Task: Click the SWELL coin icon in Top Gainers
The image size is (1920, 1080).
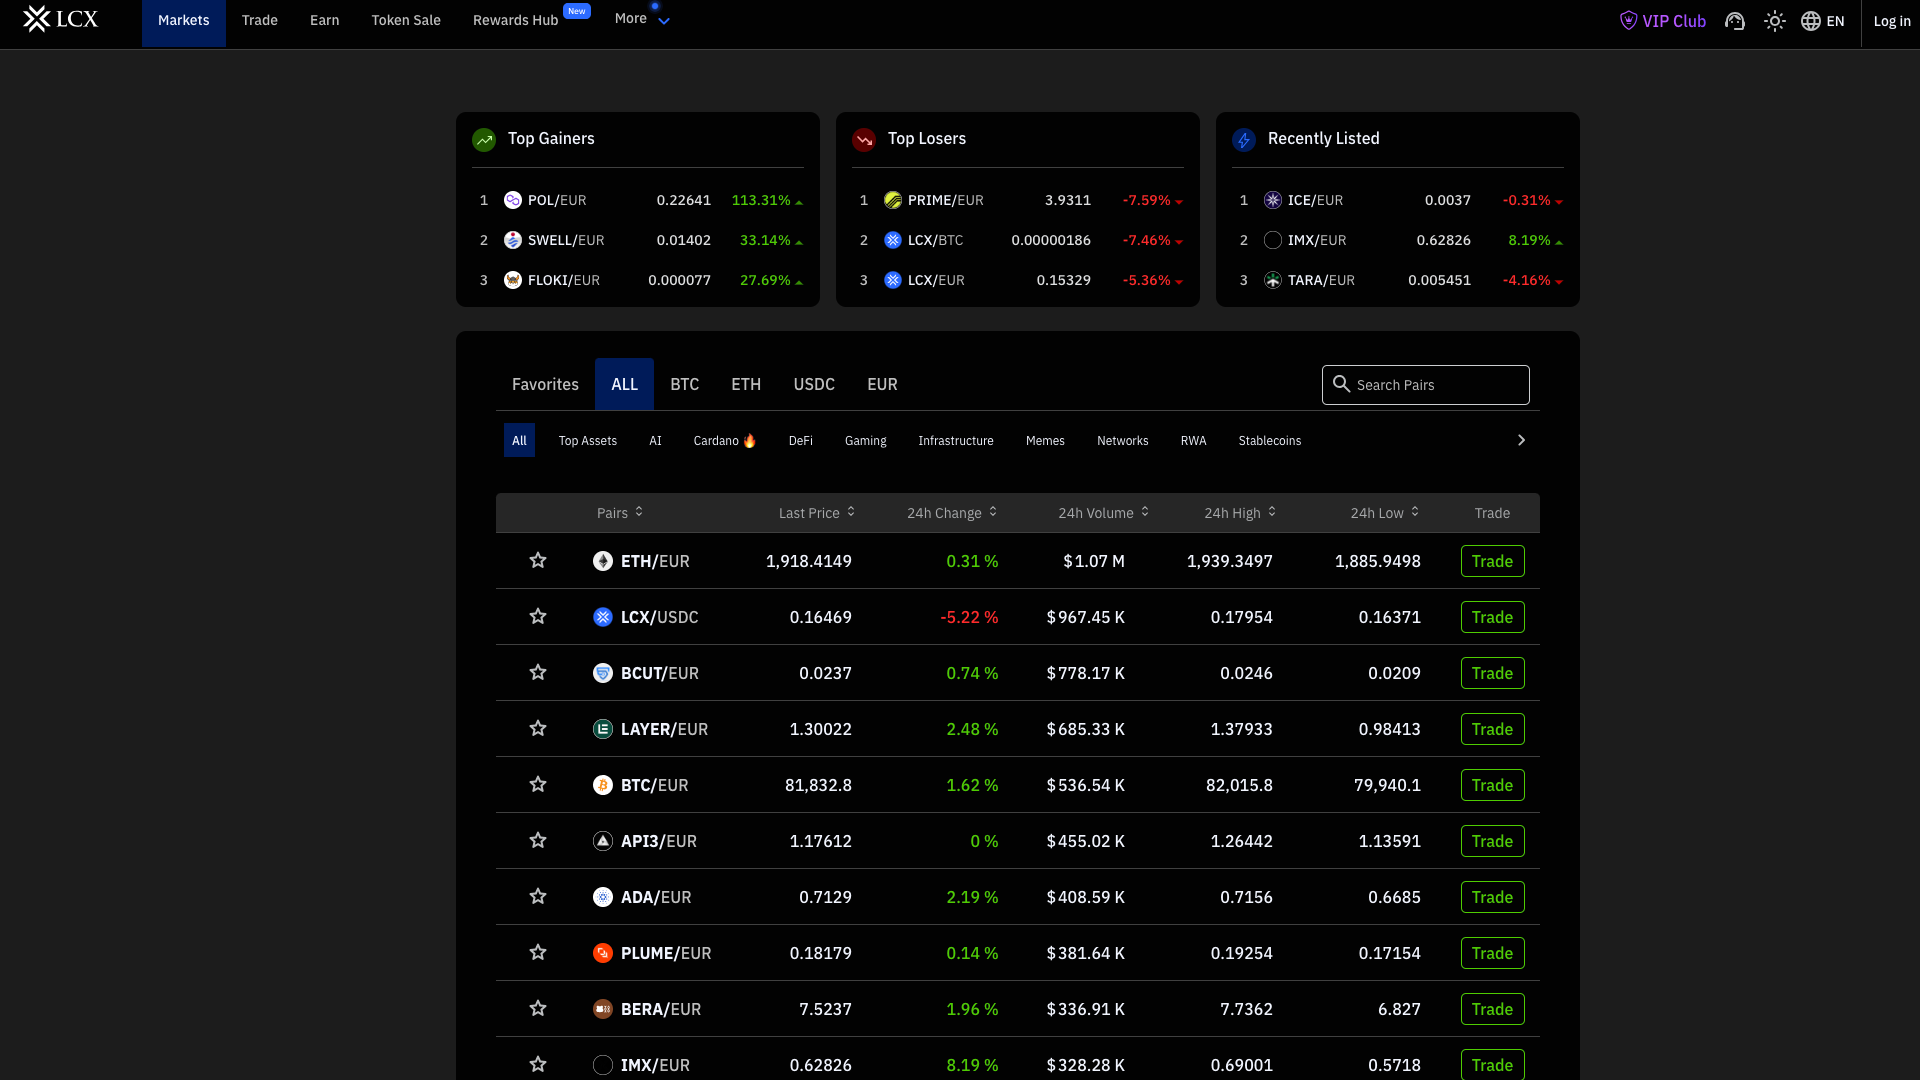Action: 513,240
